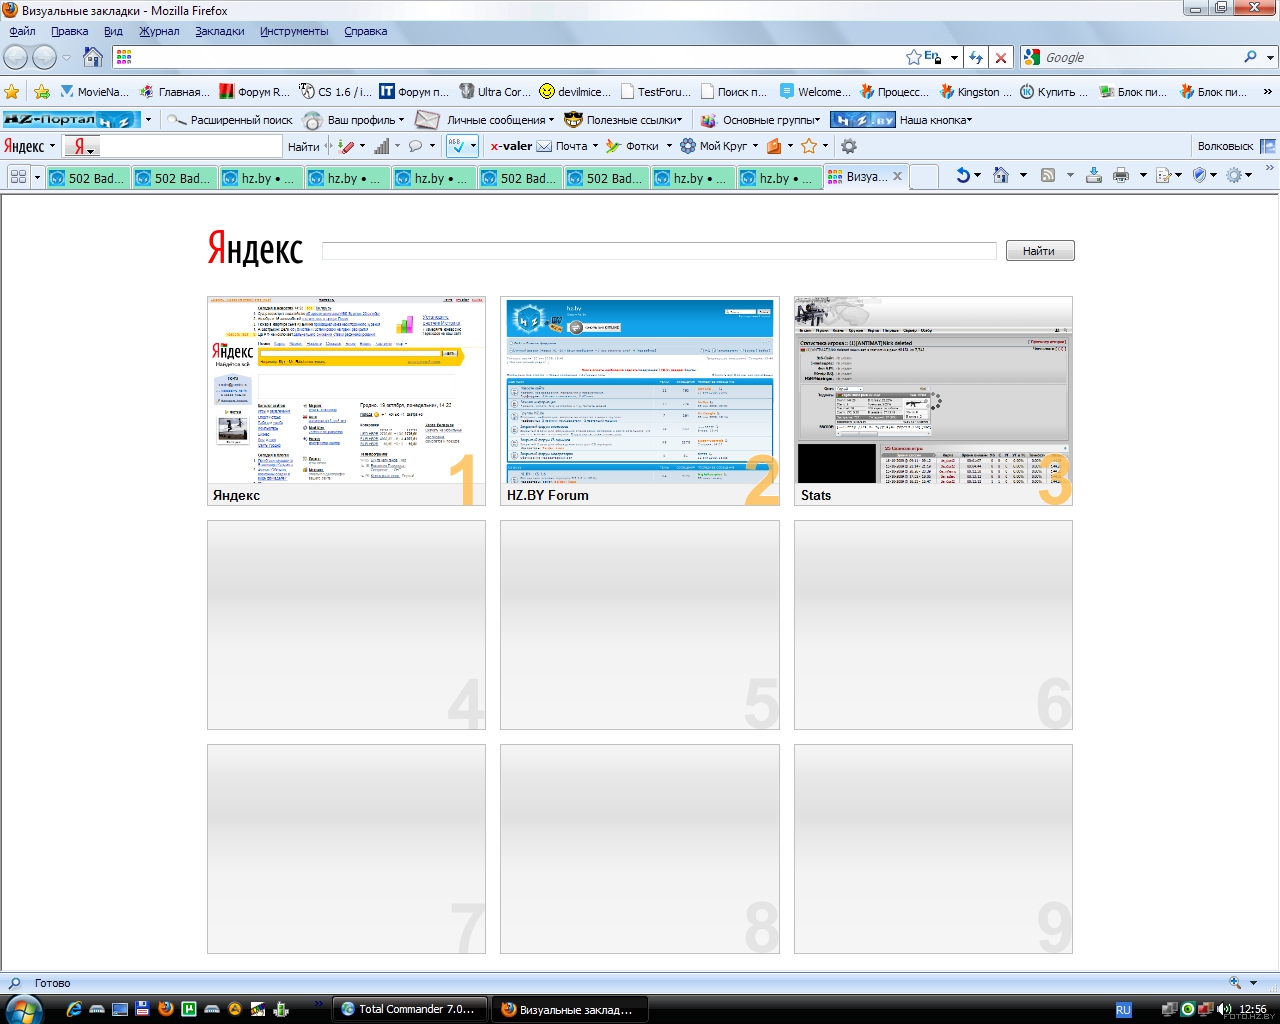Click the blue undo arrow in the tab toolbar
The image size is (1280, 1024).
962,175
